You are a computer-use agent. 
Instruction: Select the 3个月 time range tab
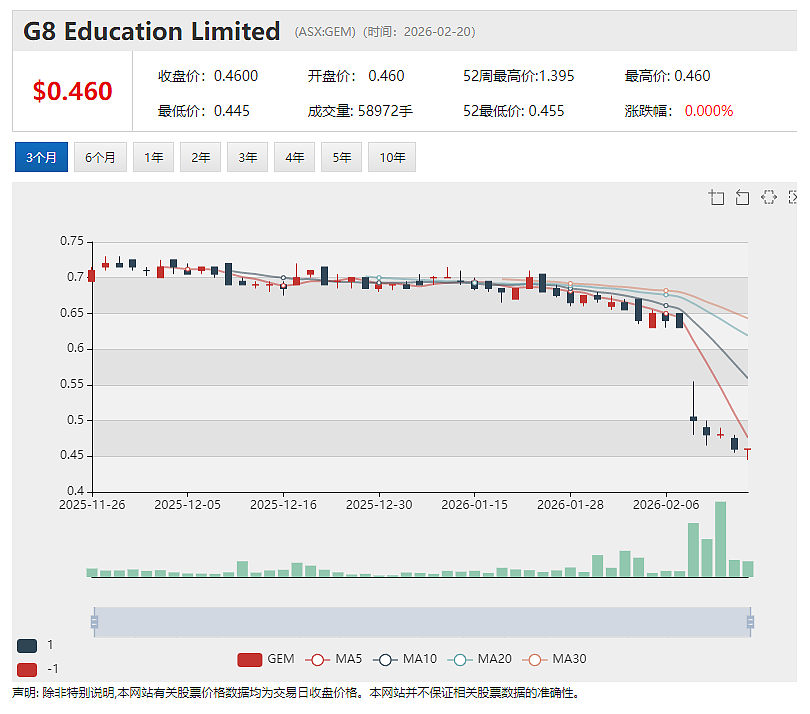41,157
